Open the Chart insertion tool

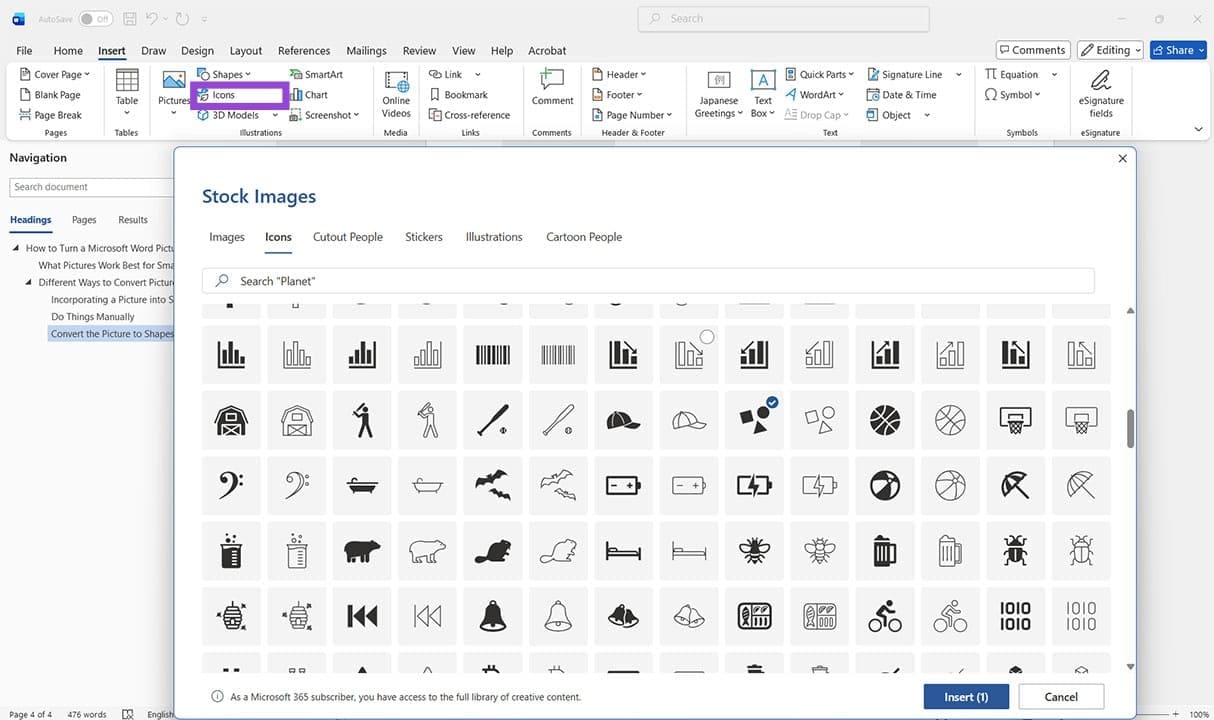click(x=313, y=94)
